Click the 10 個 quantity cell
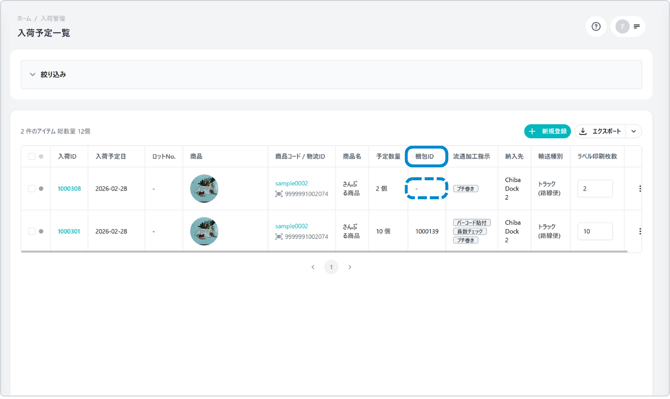The height and width of the screenshot is (399, 670). click(x=383, y=231)
